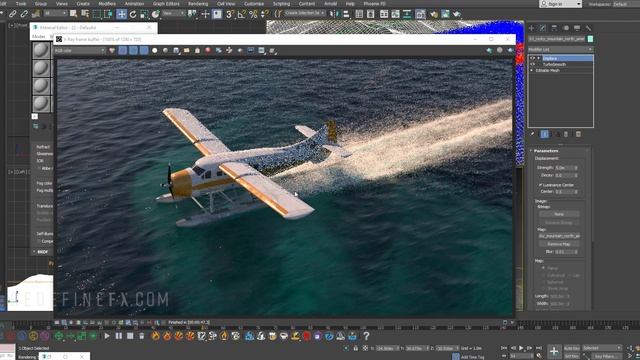Toggle second blue channel button in frame buffer
Viewport: 640px width, 360px height.
point(133,51)
